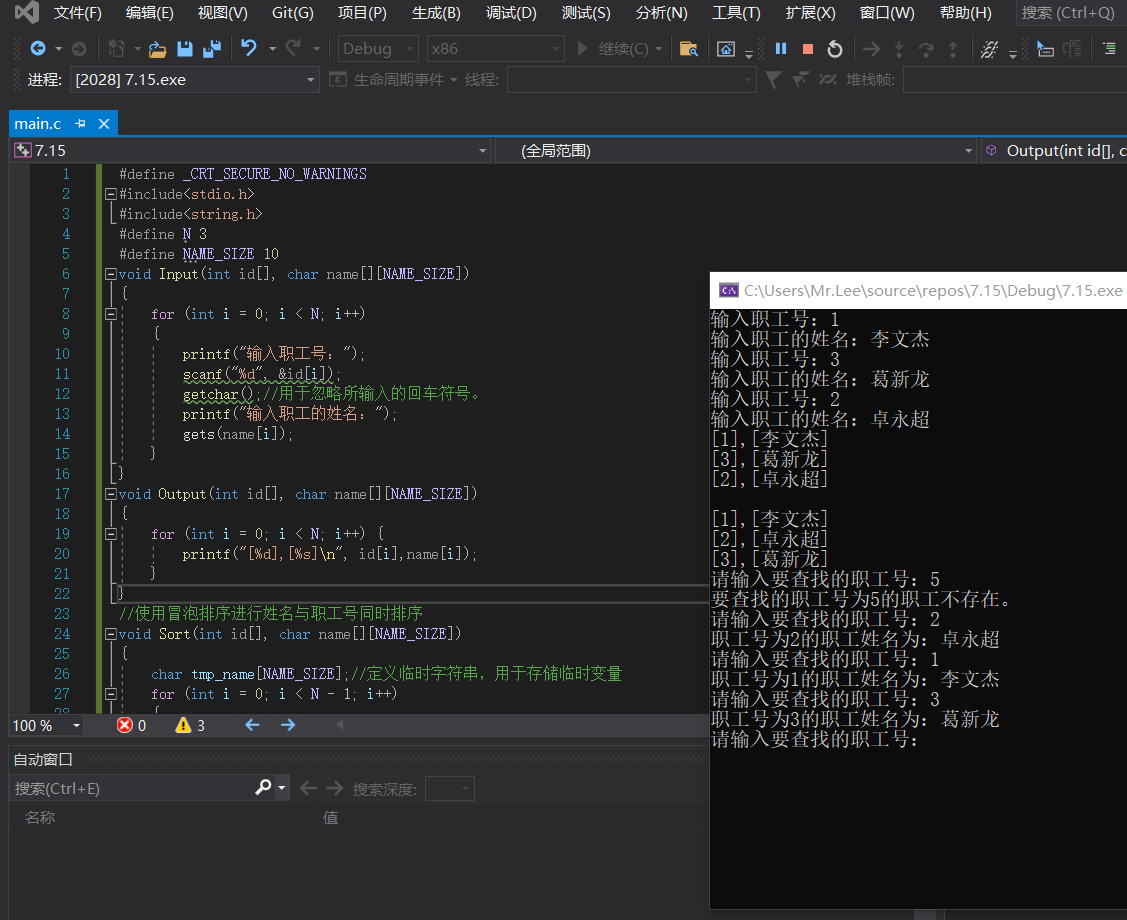Screen dimensions: 1127x920
Task: Click the 名称 column header
Action: [x=40, y=817]
